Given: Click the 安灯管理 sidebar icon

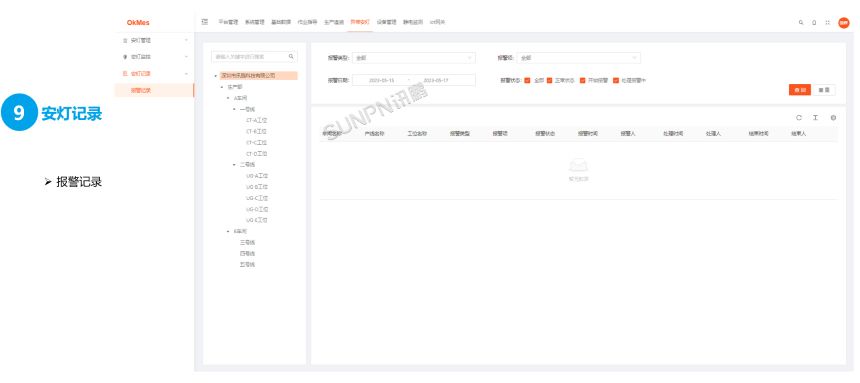Looking at the screenshot, I should 125,40.
